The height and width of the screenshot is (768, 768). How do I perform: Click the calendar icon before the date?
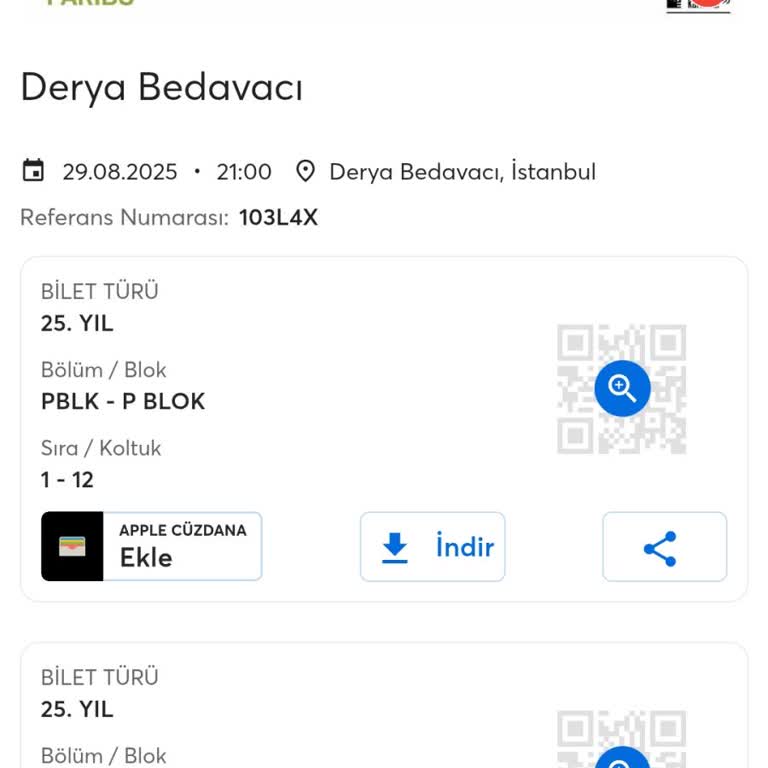33,171
